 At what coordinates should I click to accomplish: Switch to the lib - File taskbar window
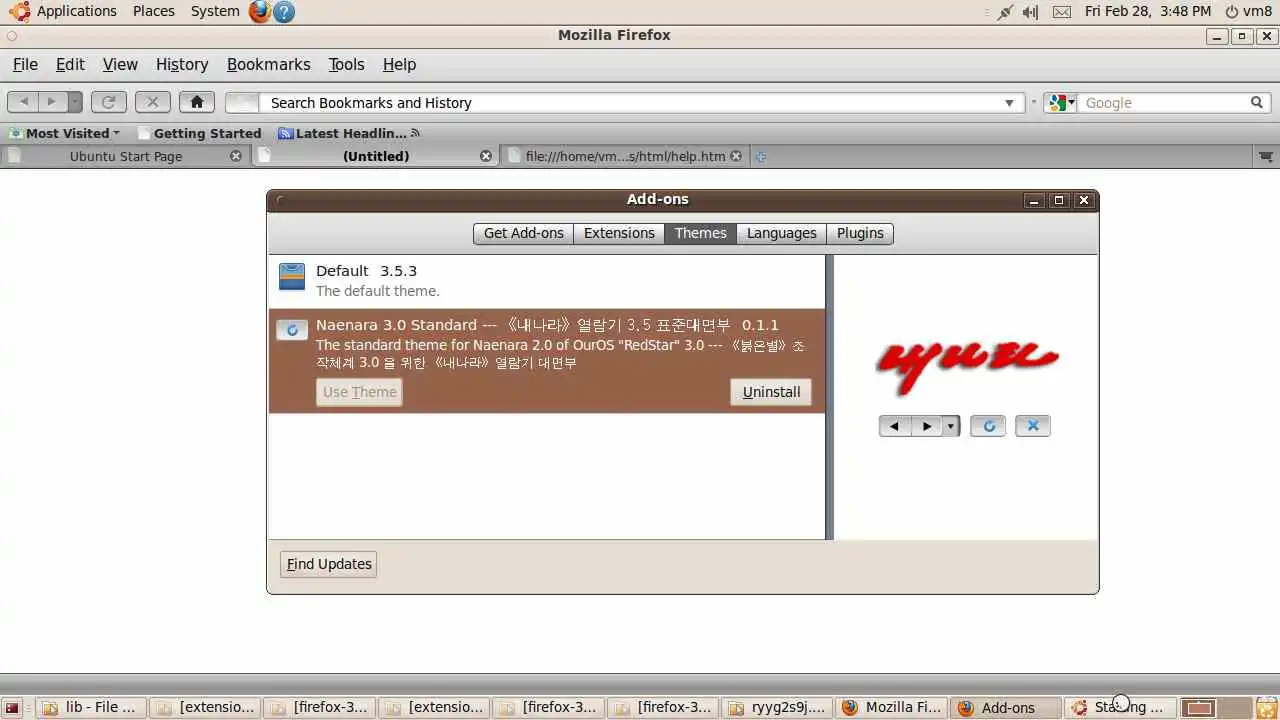tap(90, 708)
